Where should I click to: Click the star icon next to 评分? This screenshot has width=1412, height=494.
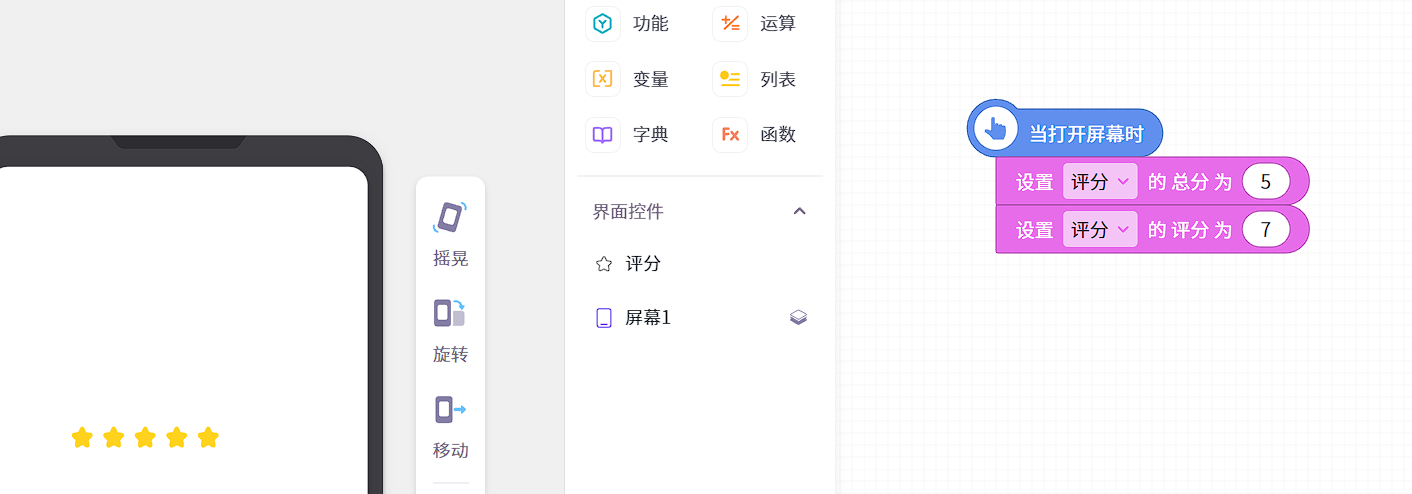(603, 264)
